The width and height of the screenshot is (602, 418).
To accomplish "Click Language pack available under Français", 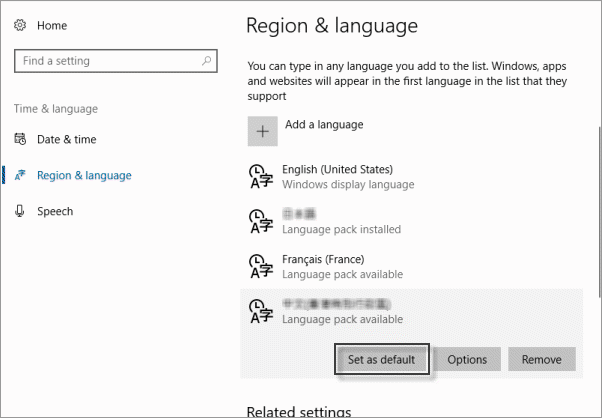I will (x=342, y=274).
